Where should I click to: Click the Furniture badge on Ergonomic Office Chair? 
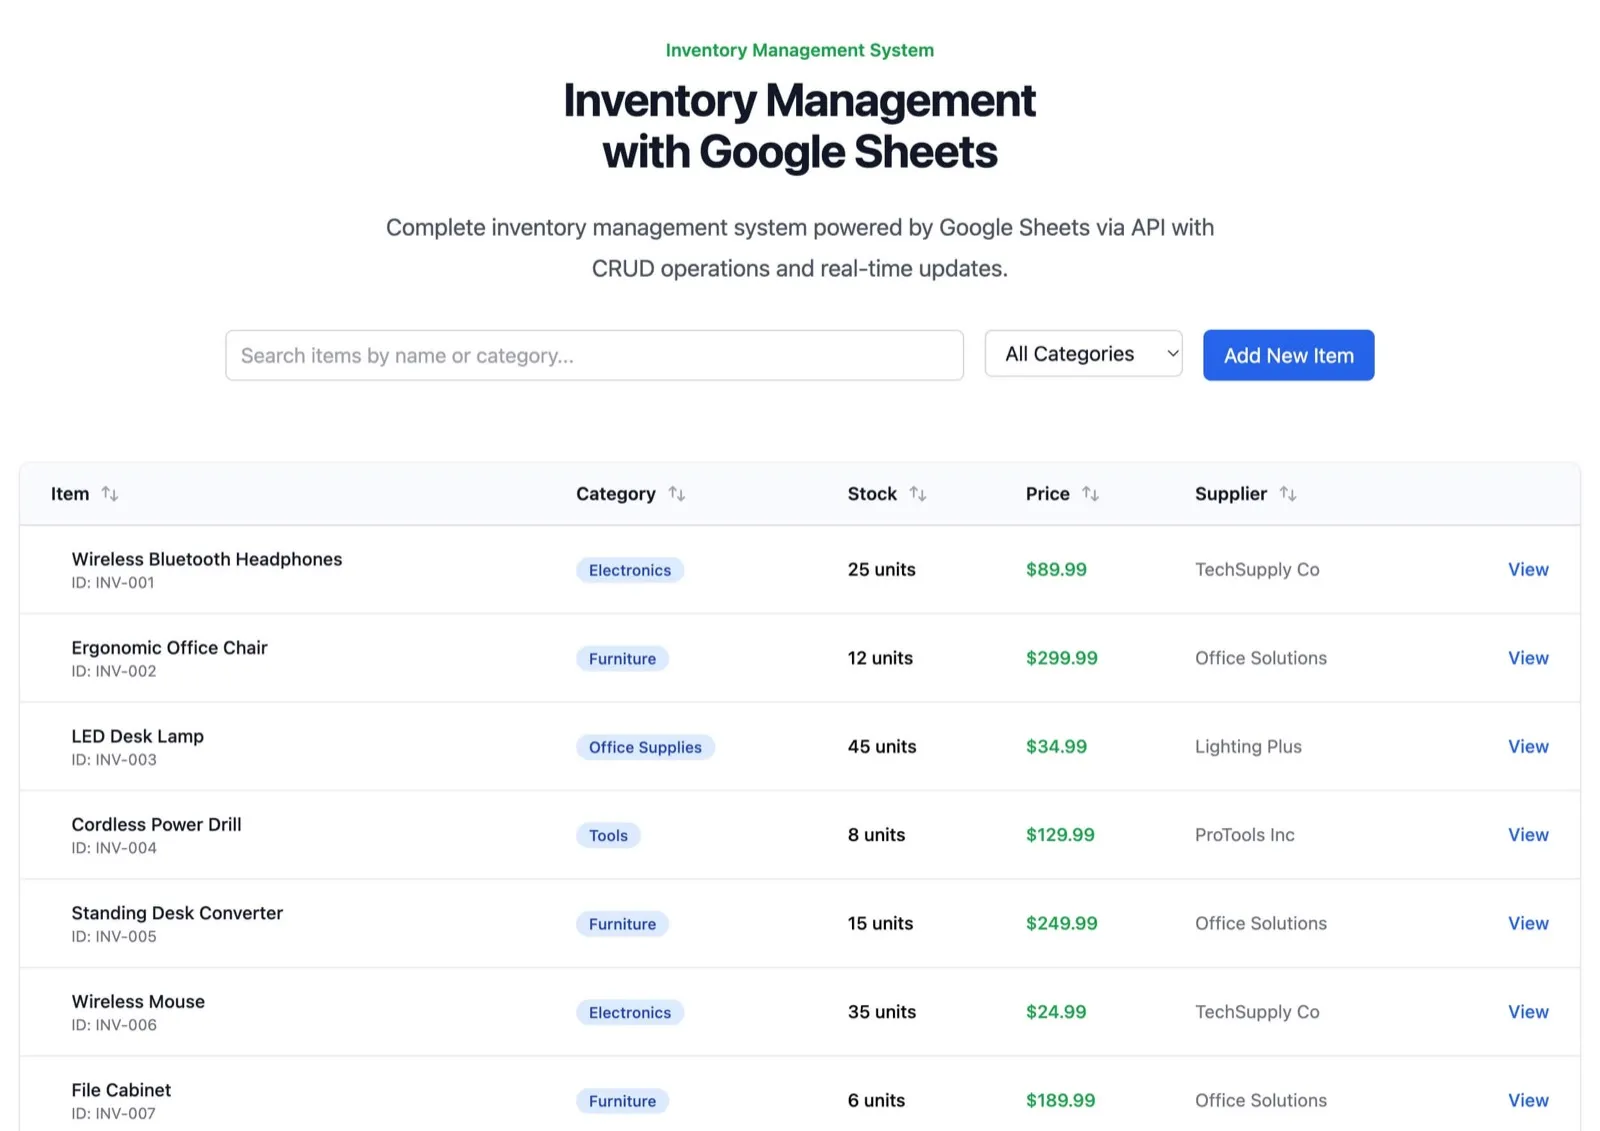[x=622, y=658]
